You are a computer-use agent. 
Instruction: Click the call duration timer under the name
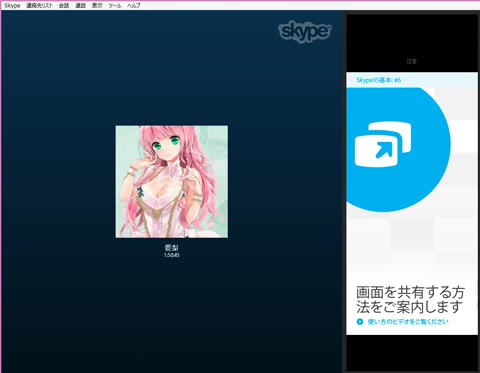click(x=172, y=255)
